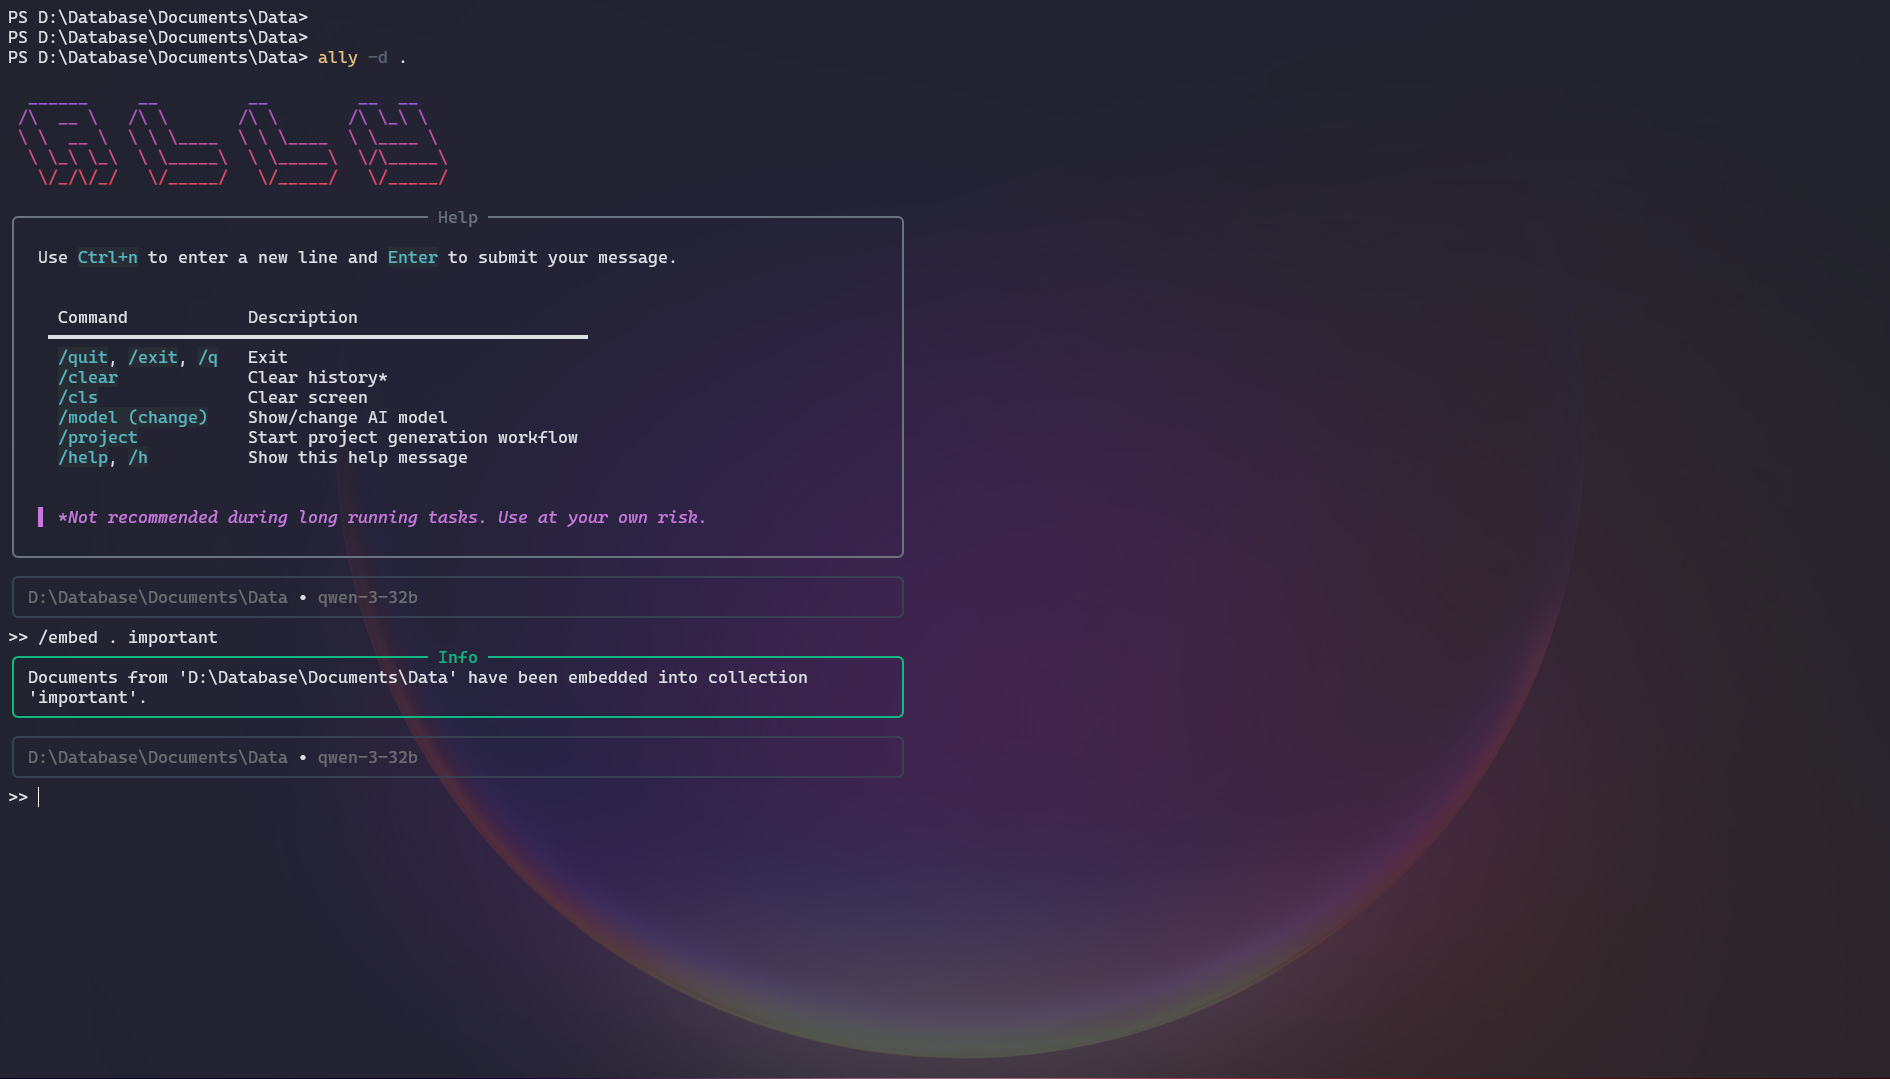Click the /model (change) command entry

(132, 418)
